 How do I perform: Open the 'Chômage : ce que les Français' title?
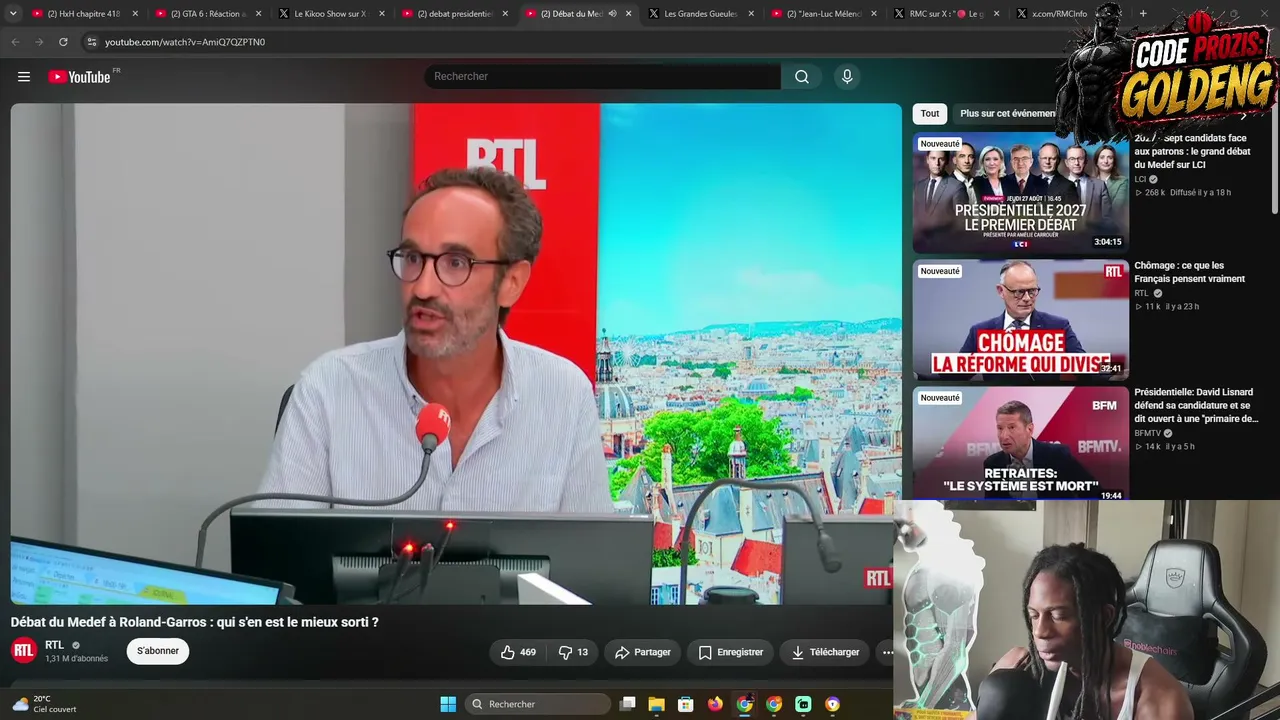pyautogui.click(x=1189, y=272)
